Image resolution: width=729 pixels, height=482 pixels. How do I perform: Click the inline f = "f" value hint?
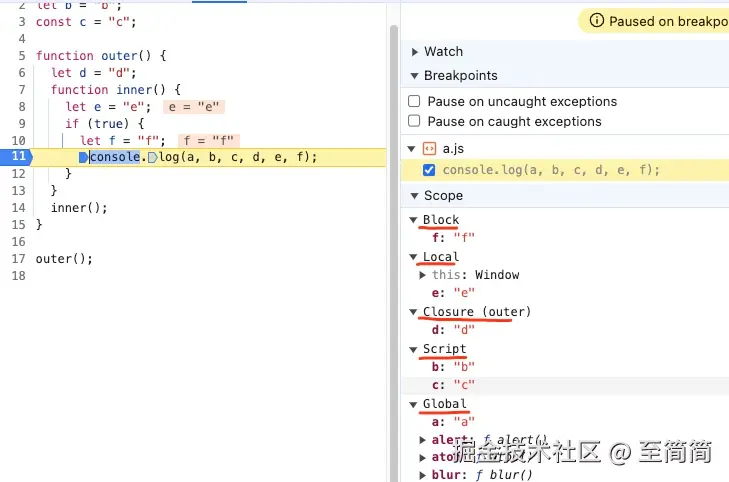click(209, 140)
